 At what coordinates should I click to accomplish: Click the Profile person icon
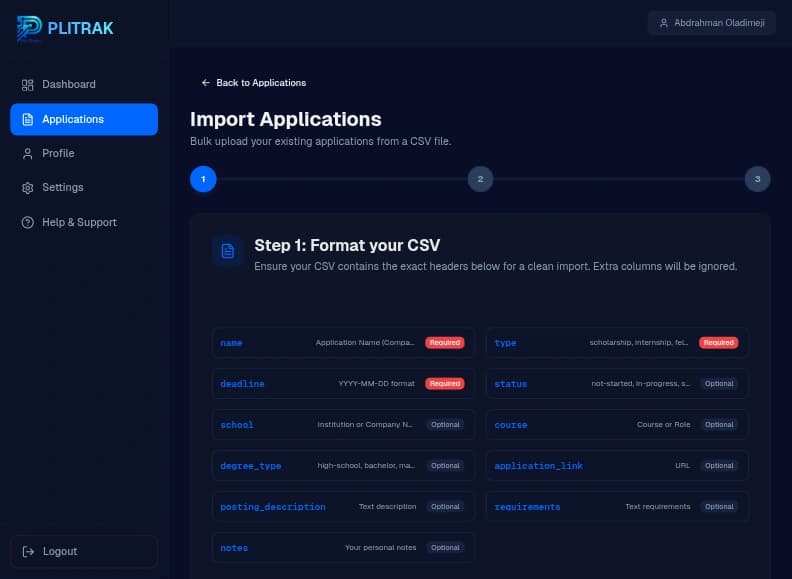point(28,154)
